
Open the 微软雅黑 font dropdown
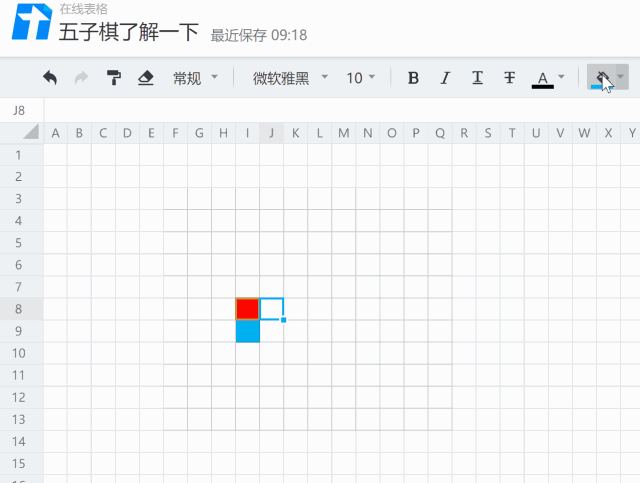tap(290, 78)
